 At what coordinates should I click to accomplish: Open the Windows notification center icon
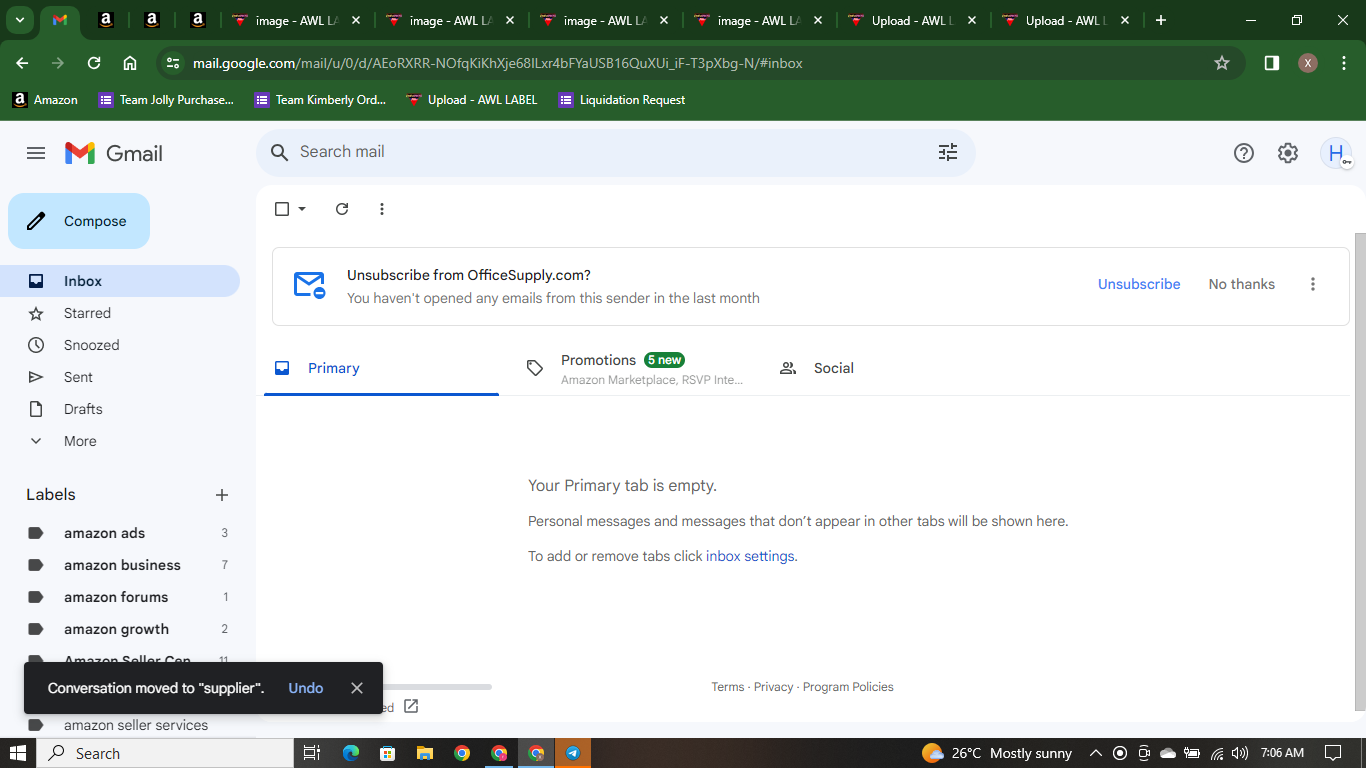[1333, 753]
